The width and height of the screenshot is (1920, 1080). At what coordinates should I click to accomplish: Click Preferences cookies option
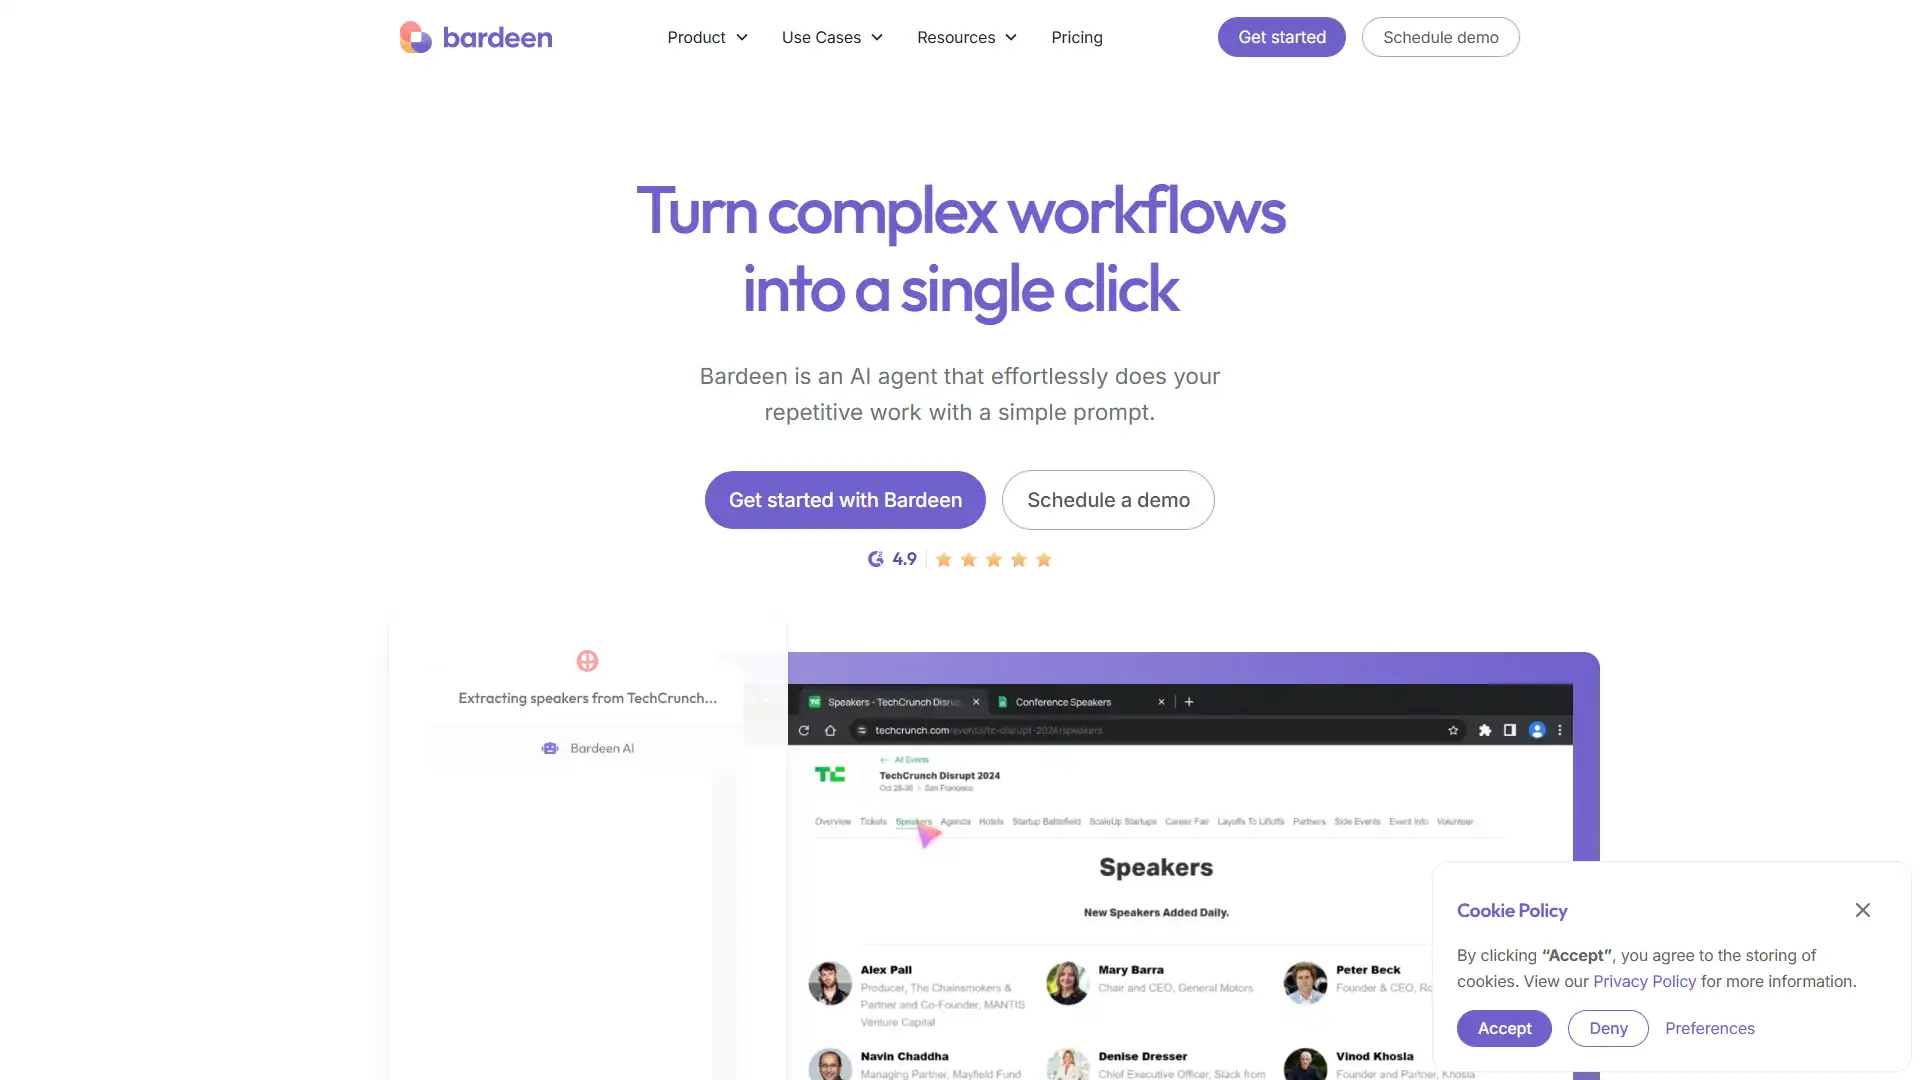1709,1027
